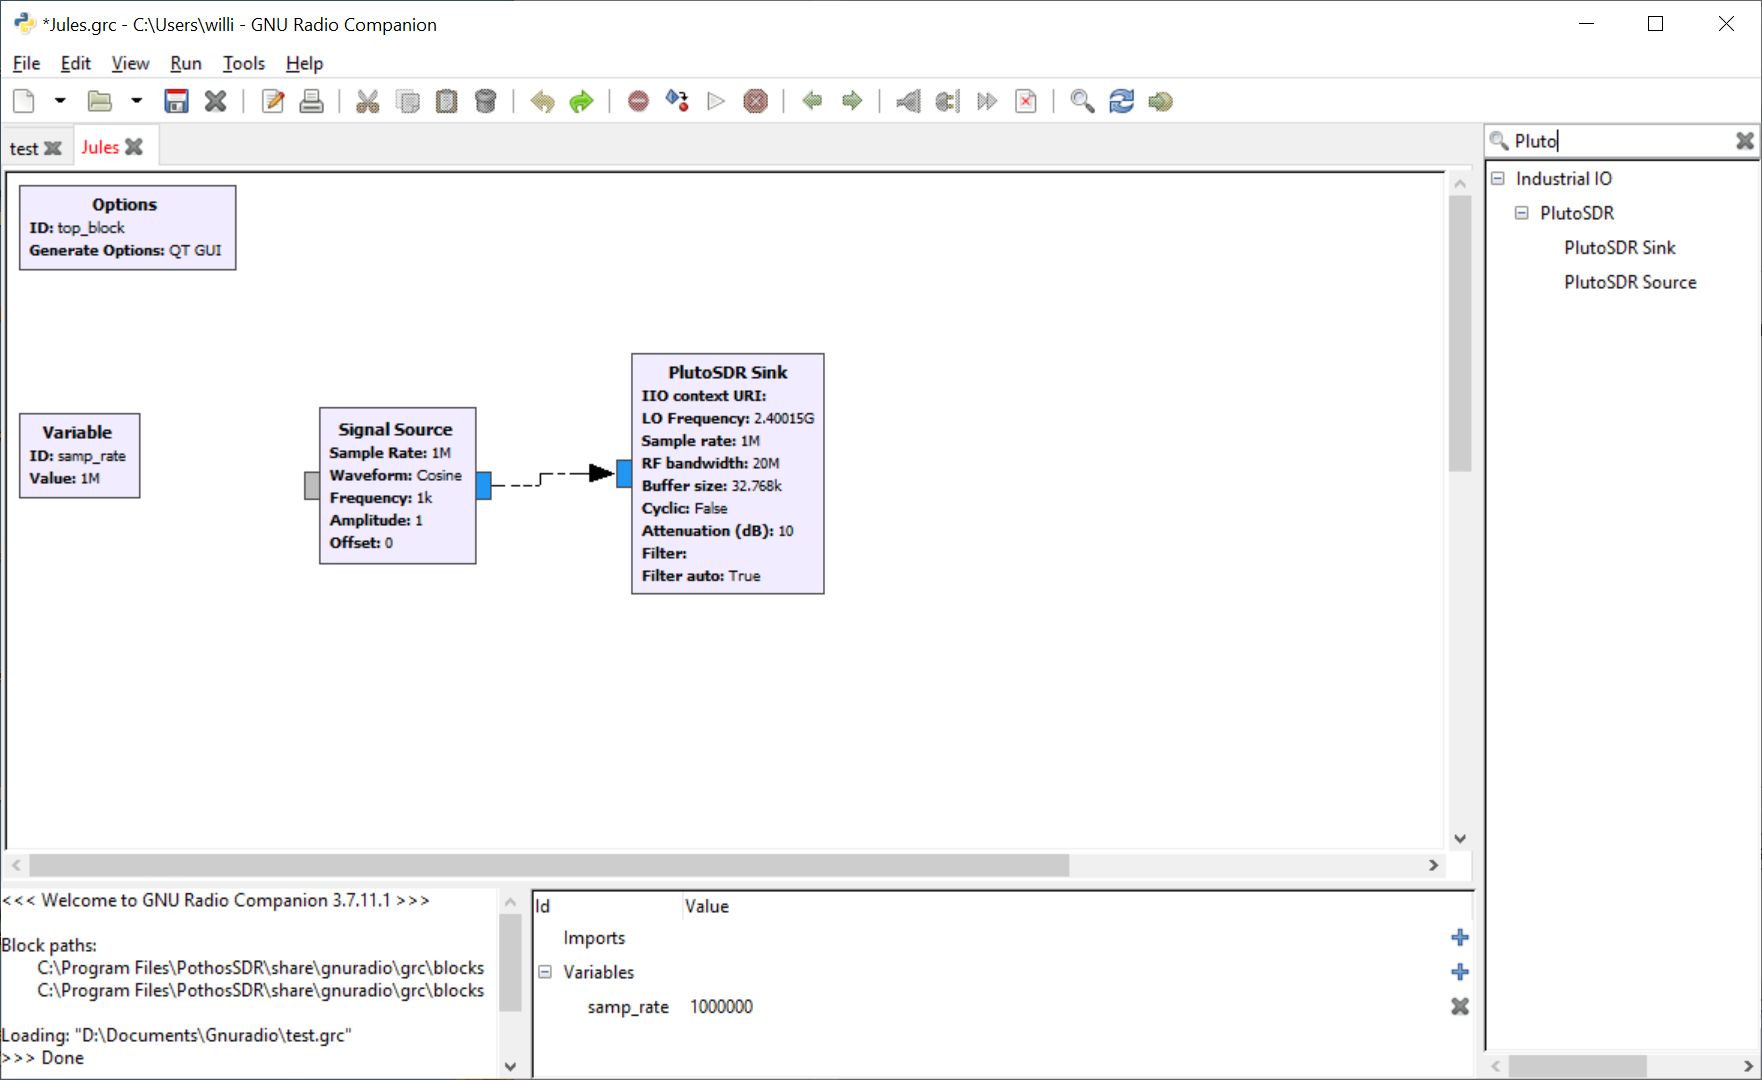Screen dimensions: 1762x1080
Task: Rotate block clockwise with right arrow
Action: tap(852, 101)
